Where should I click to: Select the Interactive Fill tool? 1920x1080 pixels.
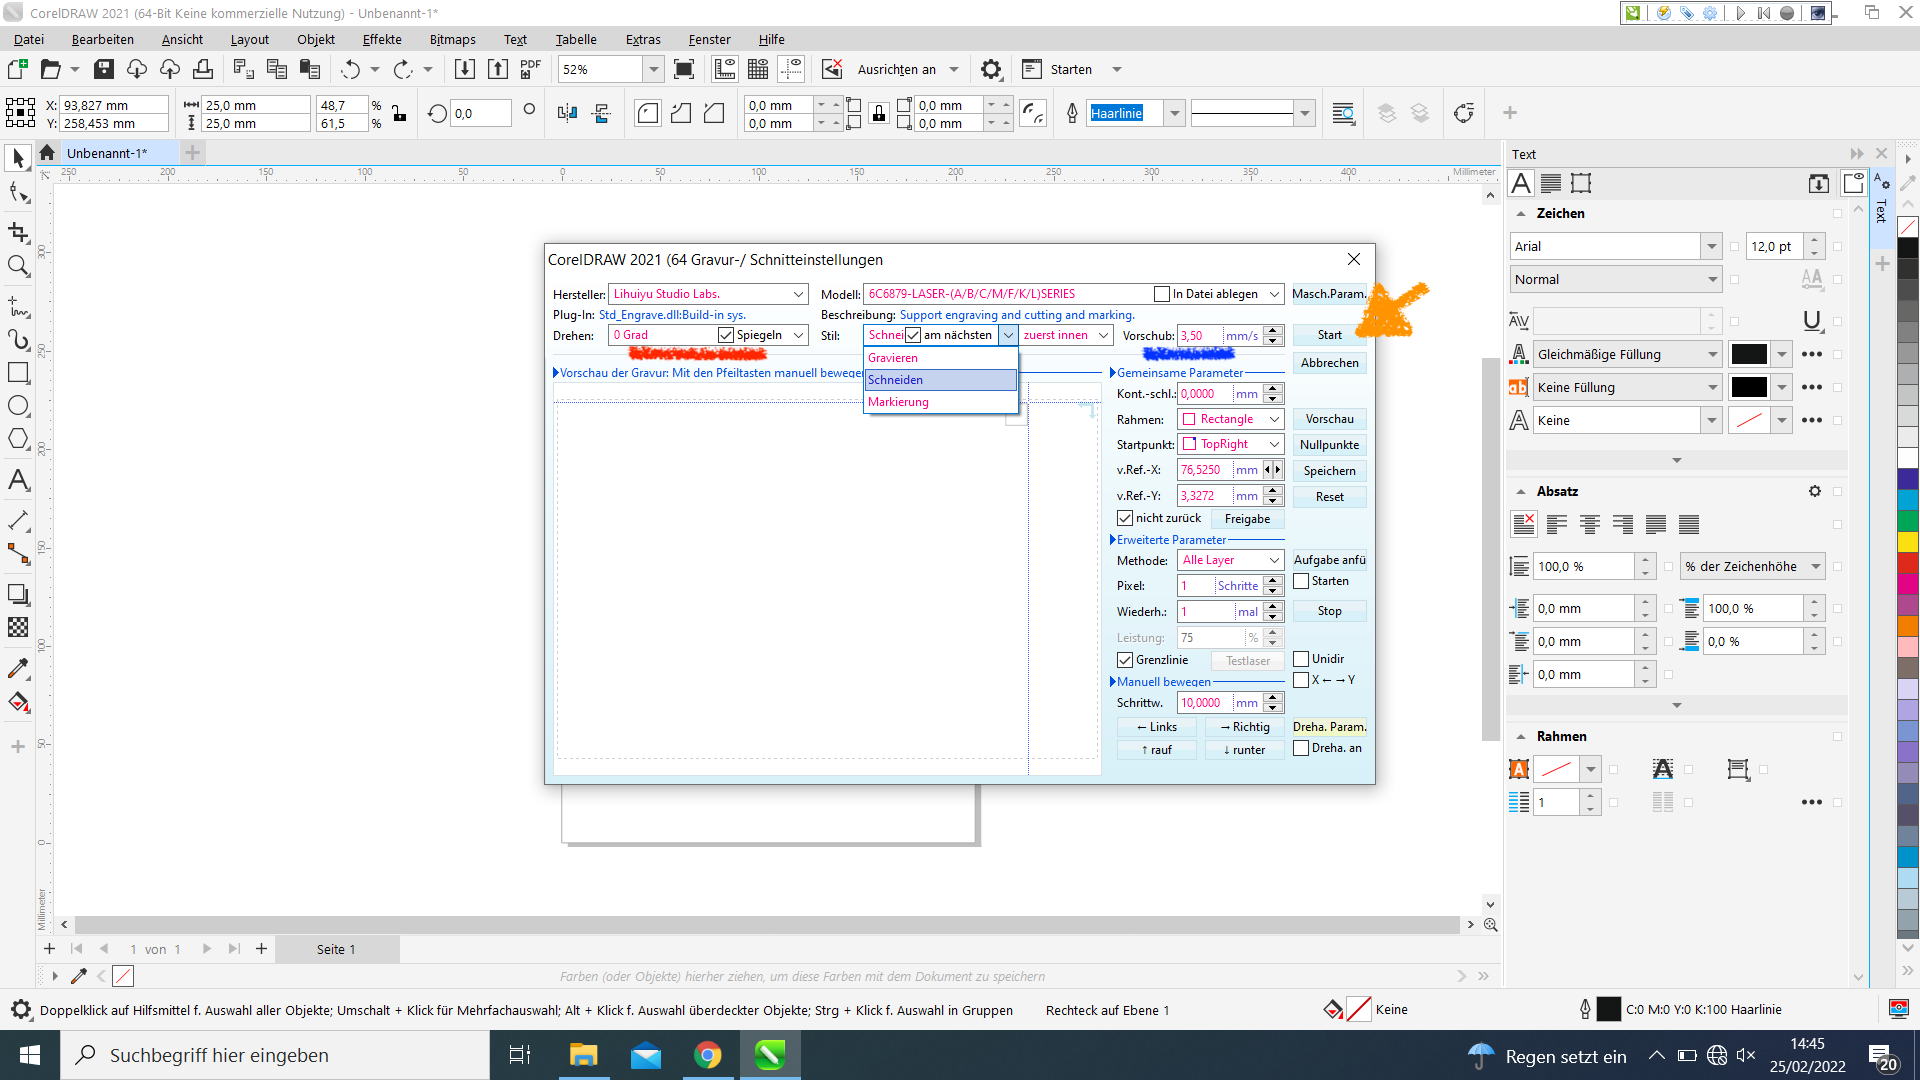click(18, 702)
